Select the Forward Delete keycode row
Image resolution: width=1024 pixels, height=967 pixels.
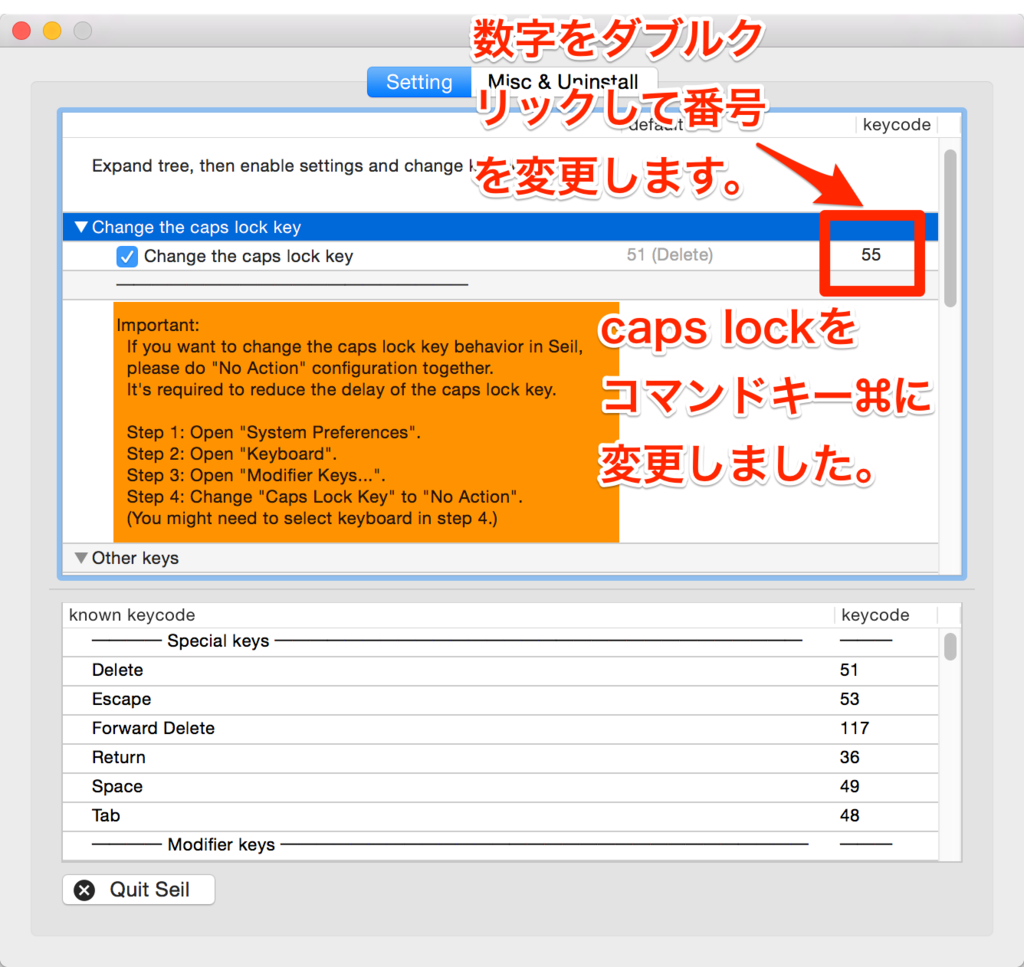[500, 729]
